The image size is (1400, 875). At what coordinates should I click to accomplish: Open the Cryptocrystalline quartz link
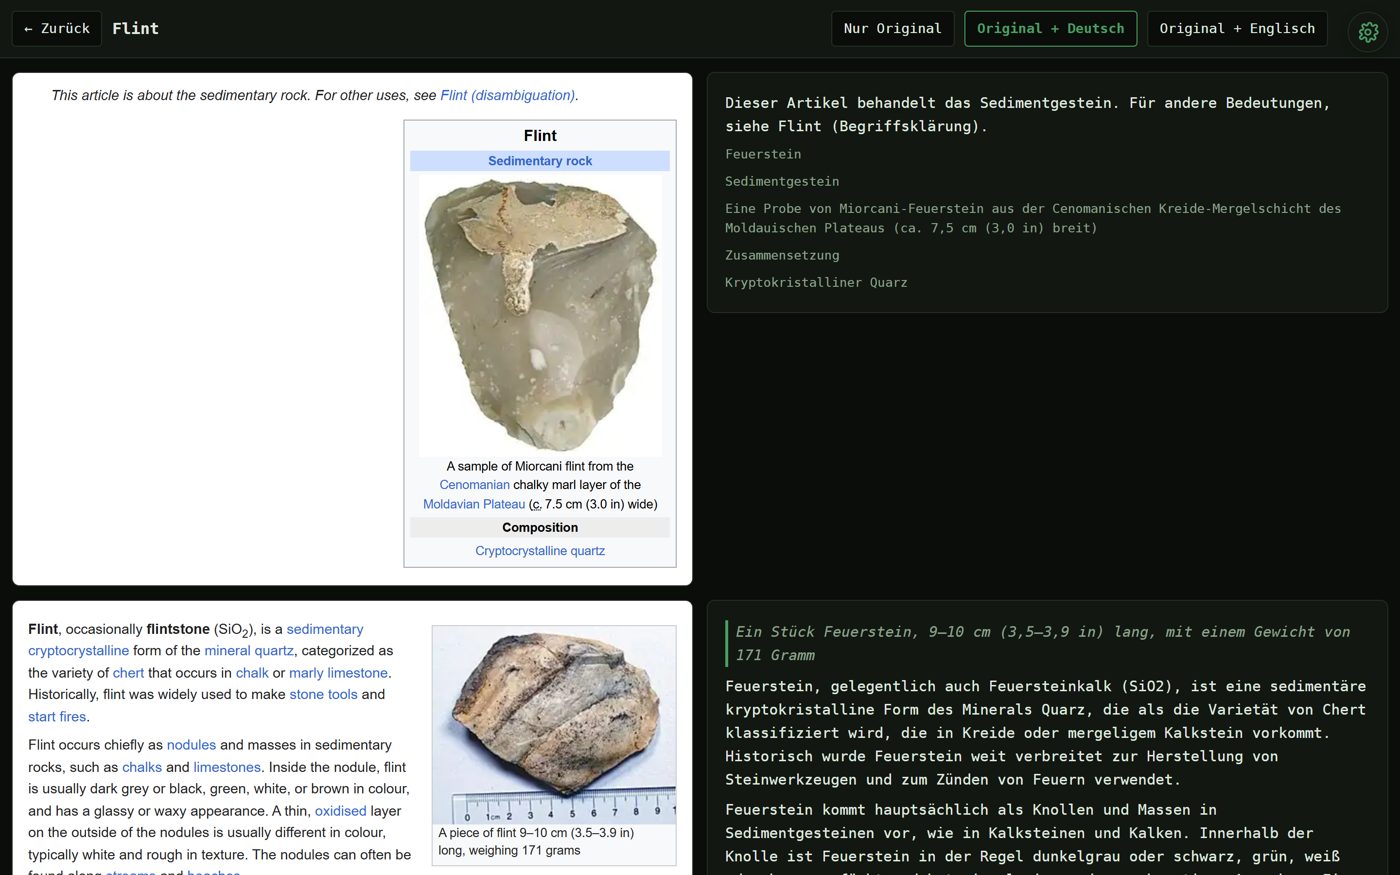[x=540, y=551]
